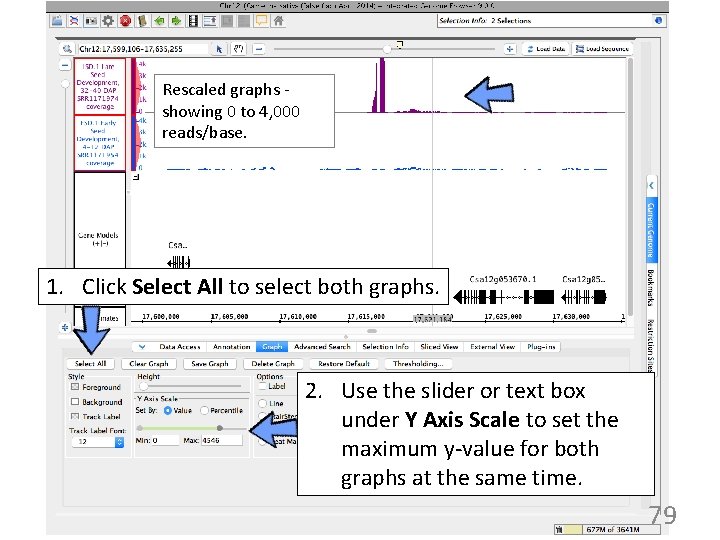Click the Y Axis Scale min slider knob
The height and width of the screenshot is (540, 720).
pos(140,428)
